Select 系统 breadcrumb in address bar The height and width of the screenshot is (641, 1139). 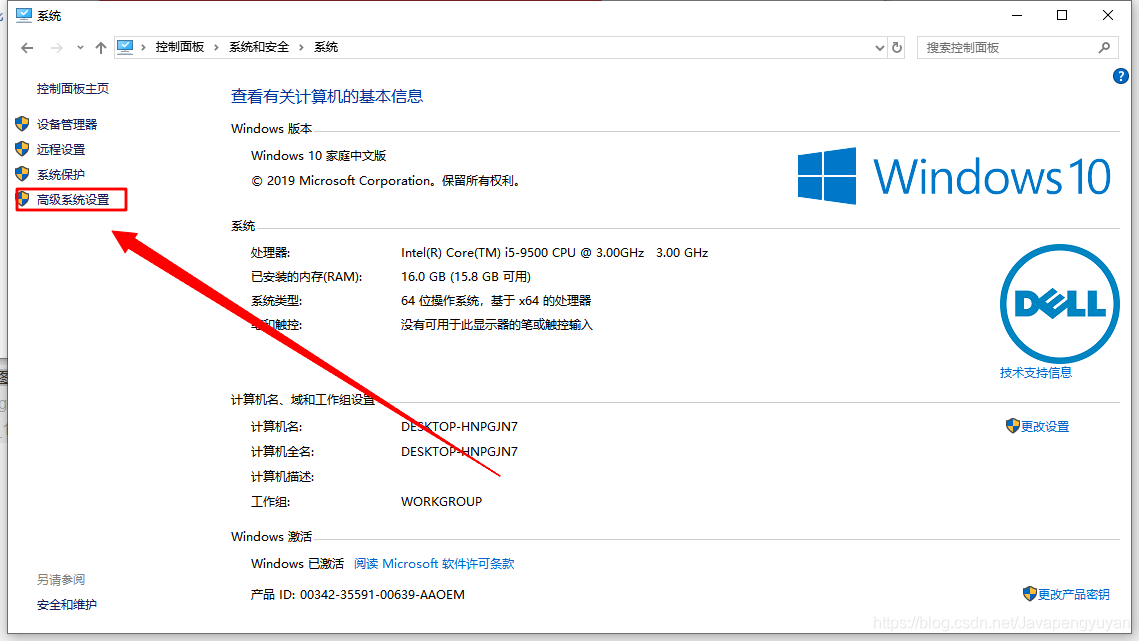325,47
